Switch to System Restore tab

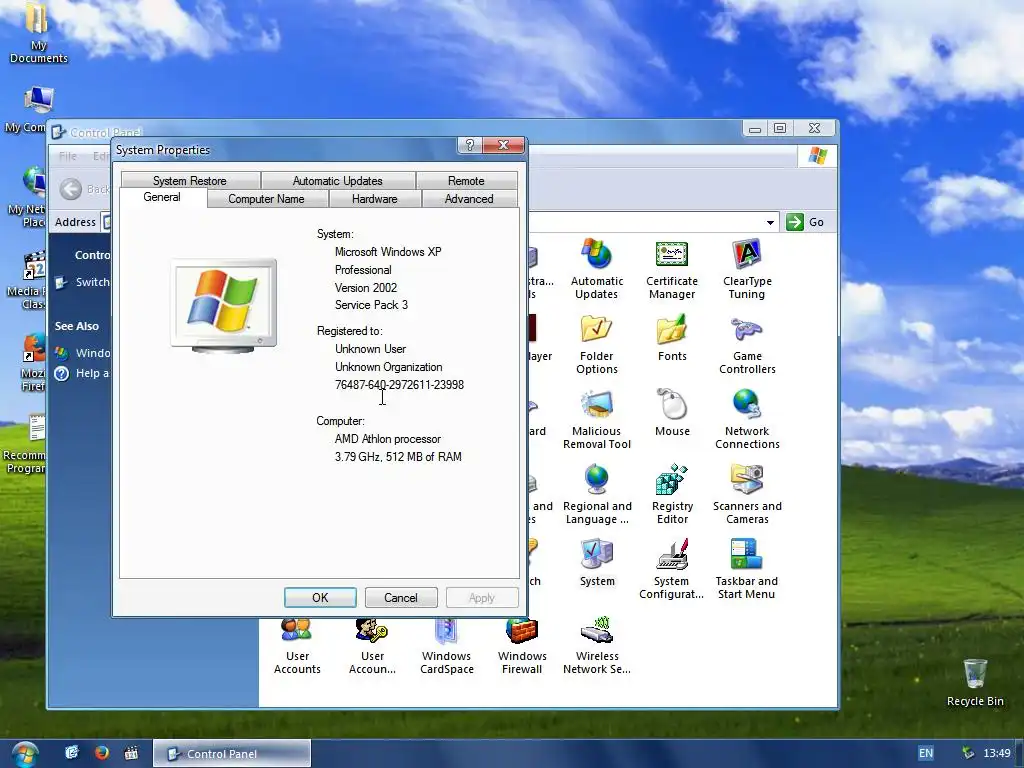click(189, 180)
